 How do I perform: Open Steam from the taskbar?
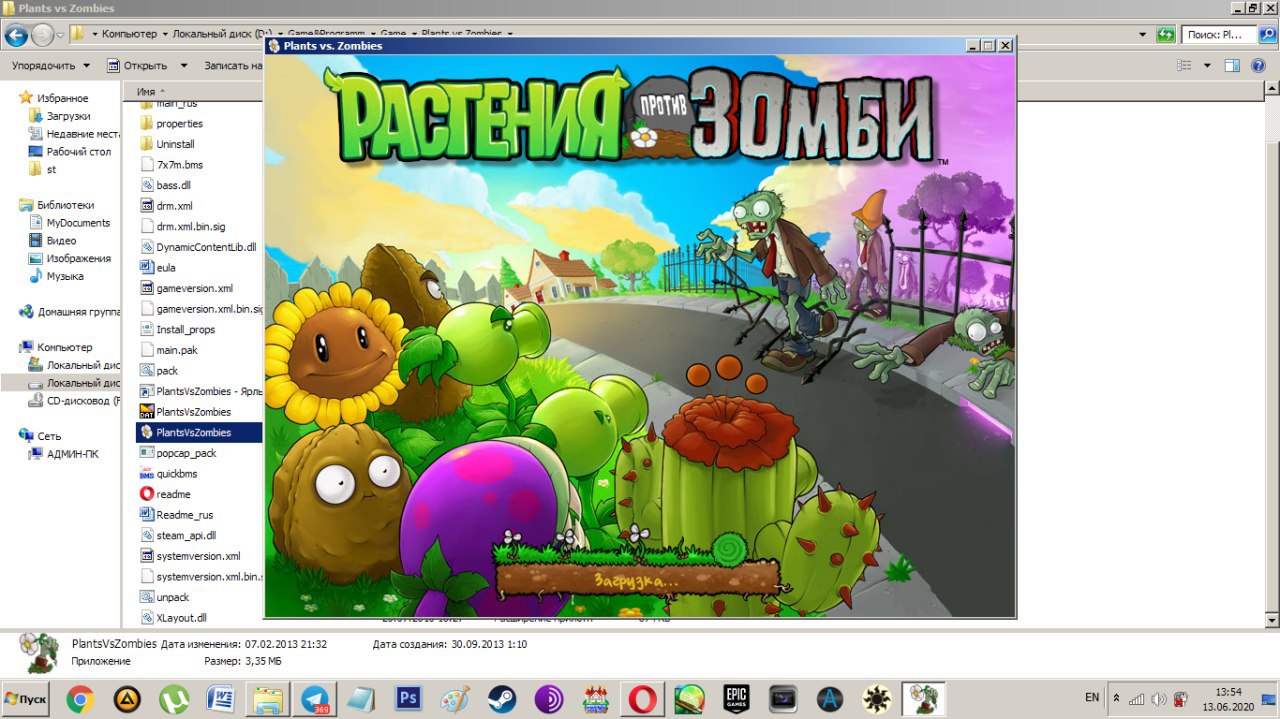coord(501,698)
